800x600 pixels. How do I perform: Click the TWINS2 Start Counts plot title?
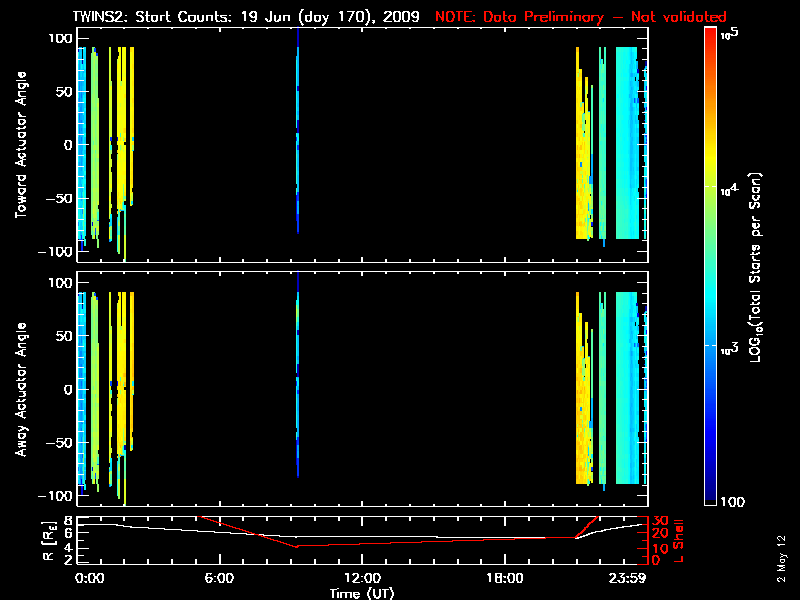coord(249,17)
